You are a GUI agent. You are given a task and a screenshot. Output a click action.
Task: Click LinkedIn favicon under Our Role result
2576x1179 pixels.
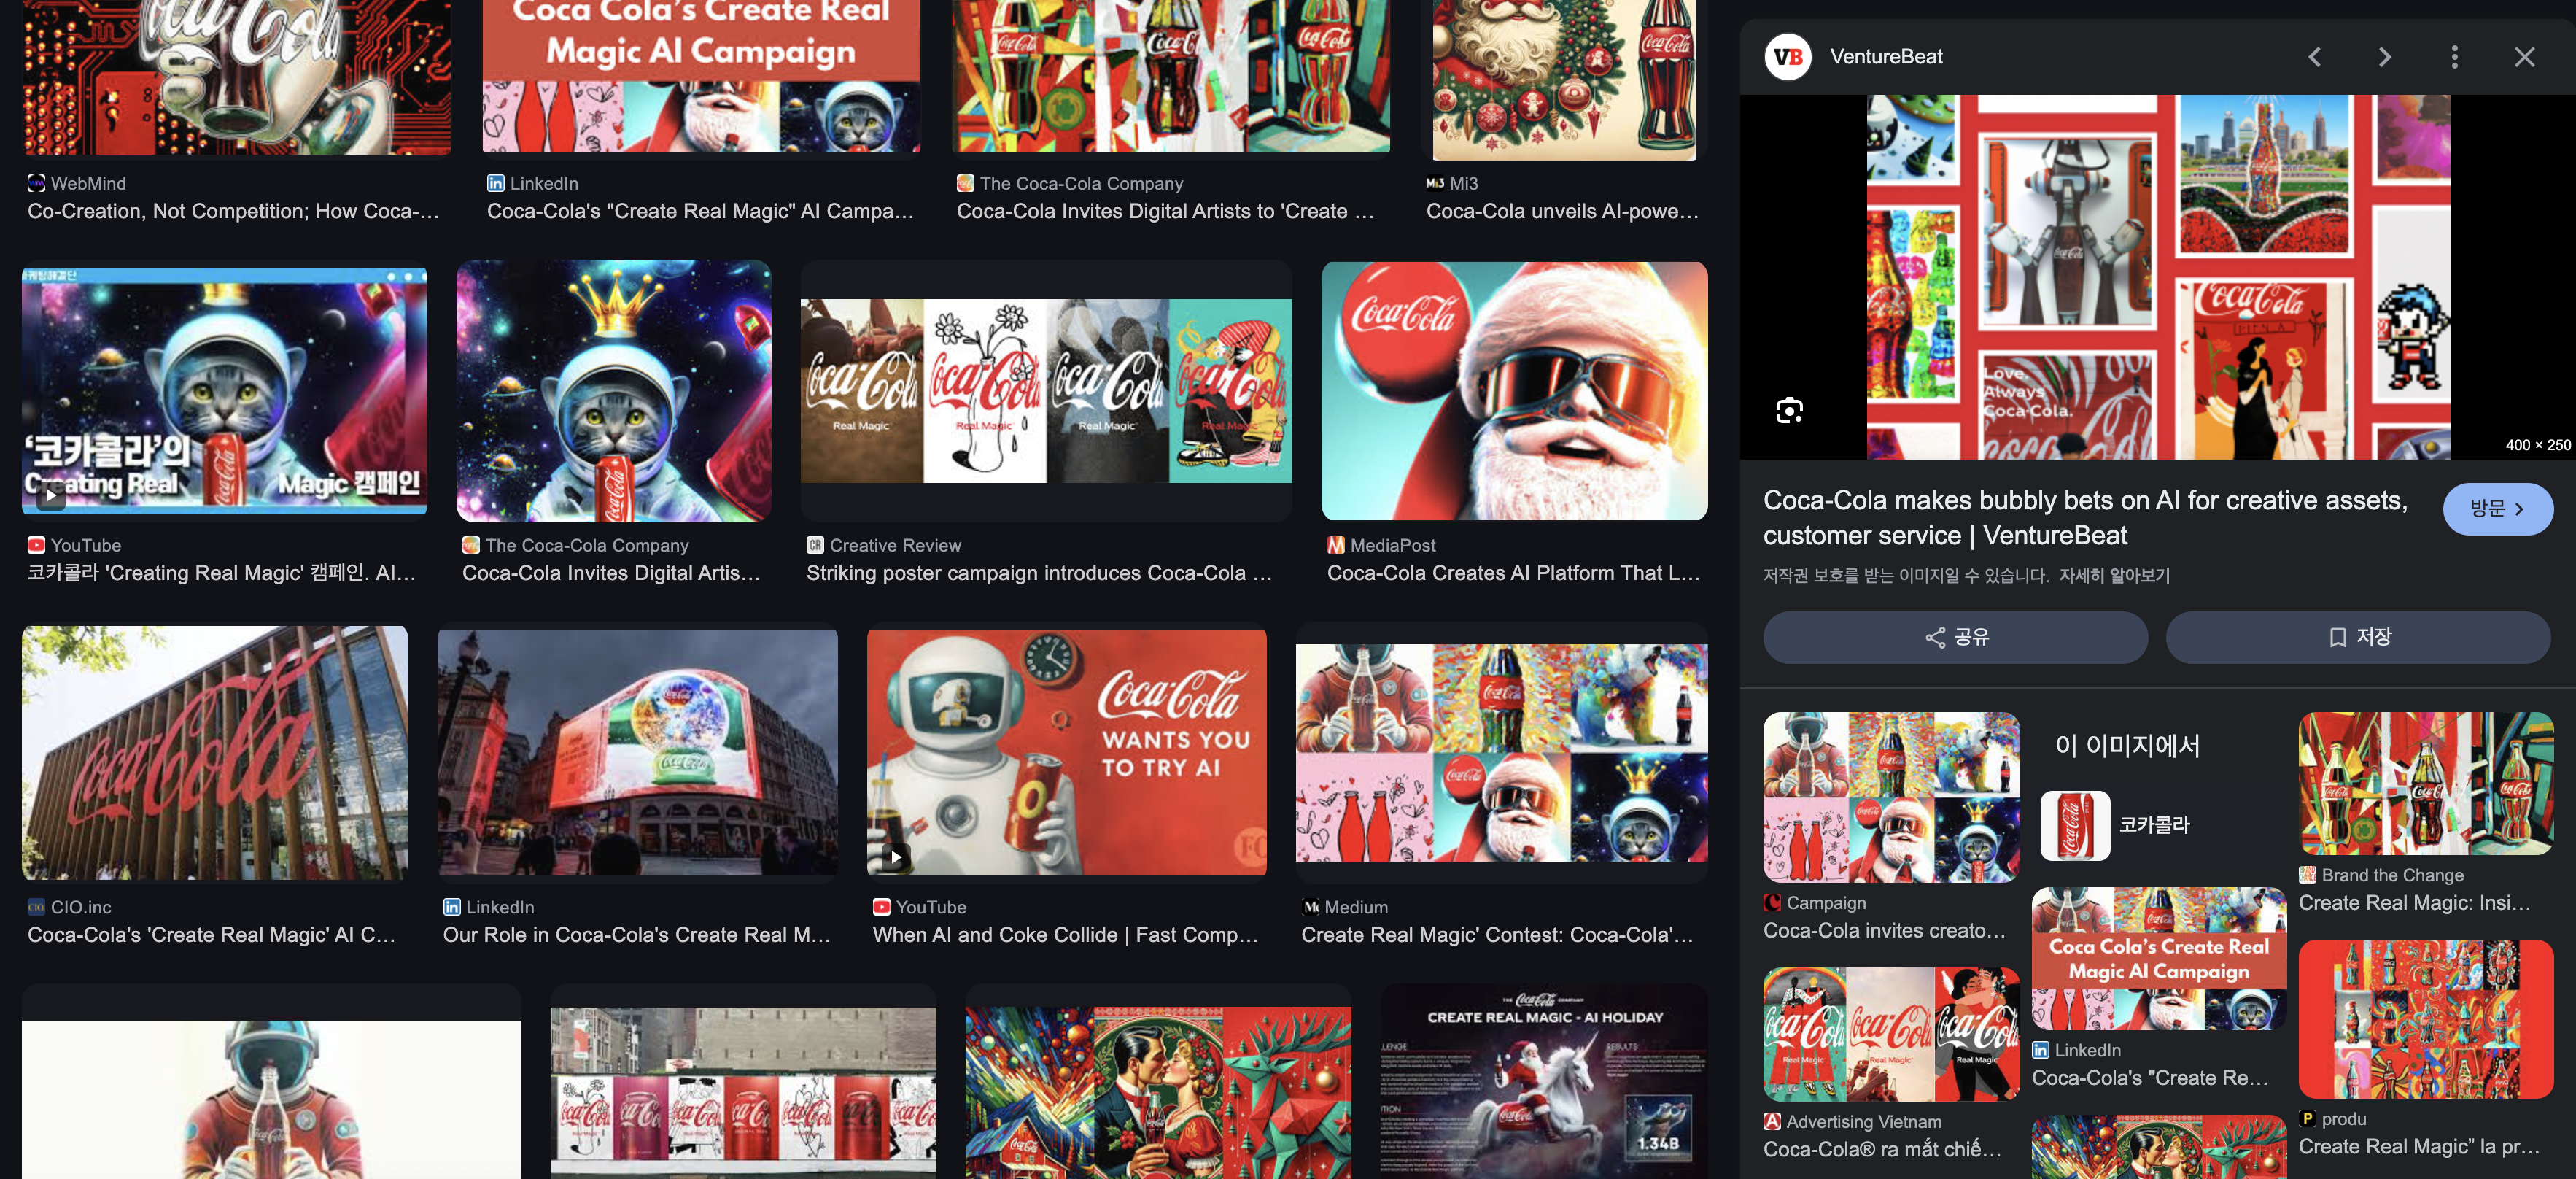pyautogui.click(x=451, y=907)
